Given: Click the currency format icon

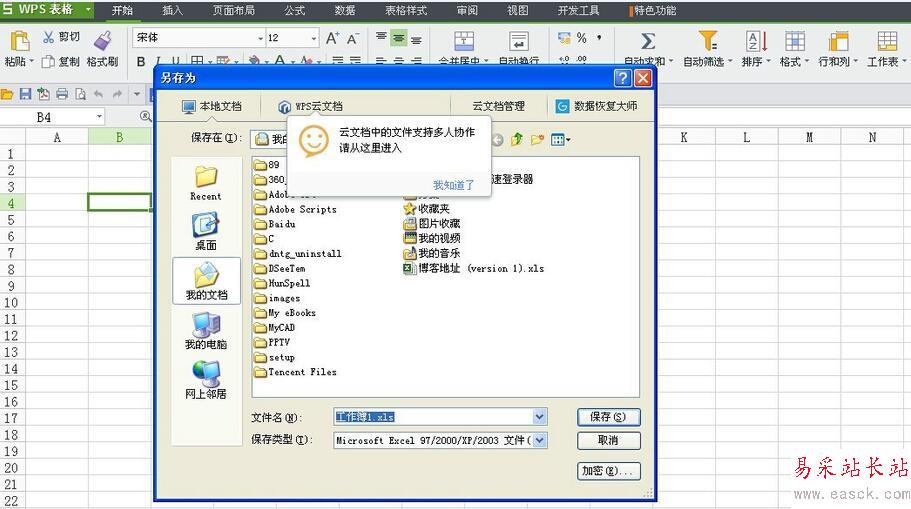Looking at the screenshot, I should [x=564, y=38].
